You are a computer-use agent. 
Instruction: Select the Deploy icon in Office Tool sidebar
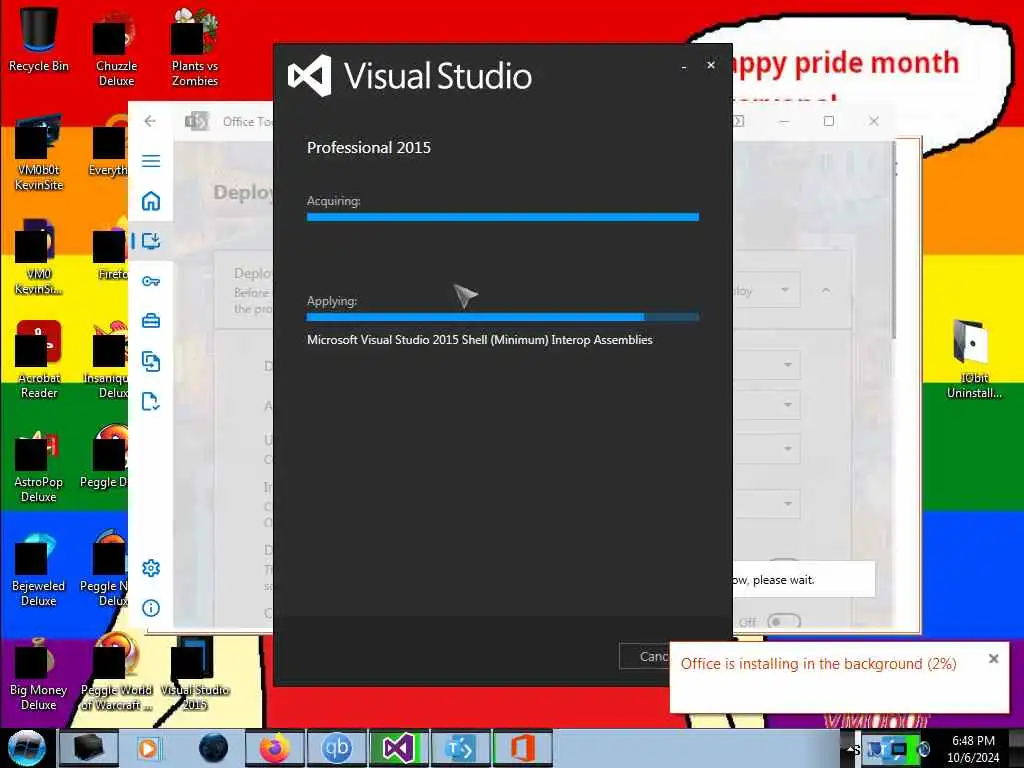tap(151, 241)
